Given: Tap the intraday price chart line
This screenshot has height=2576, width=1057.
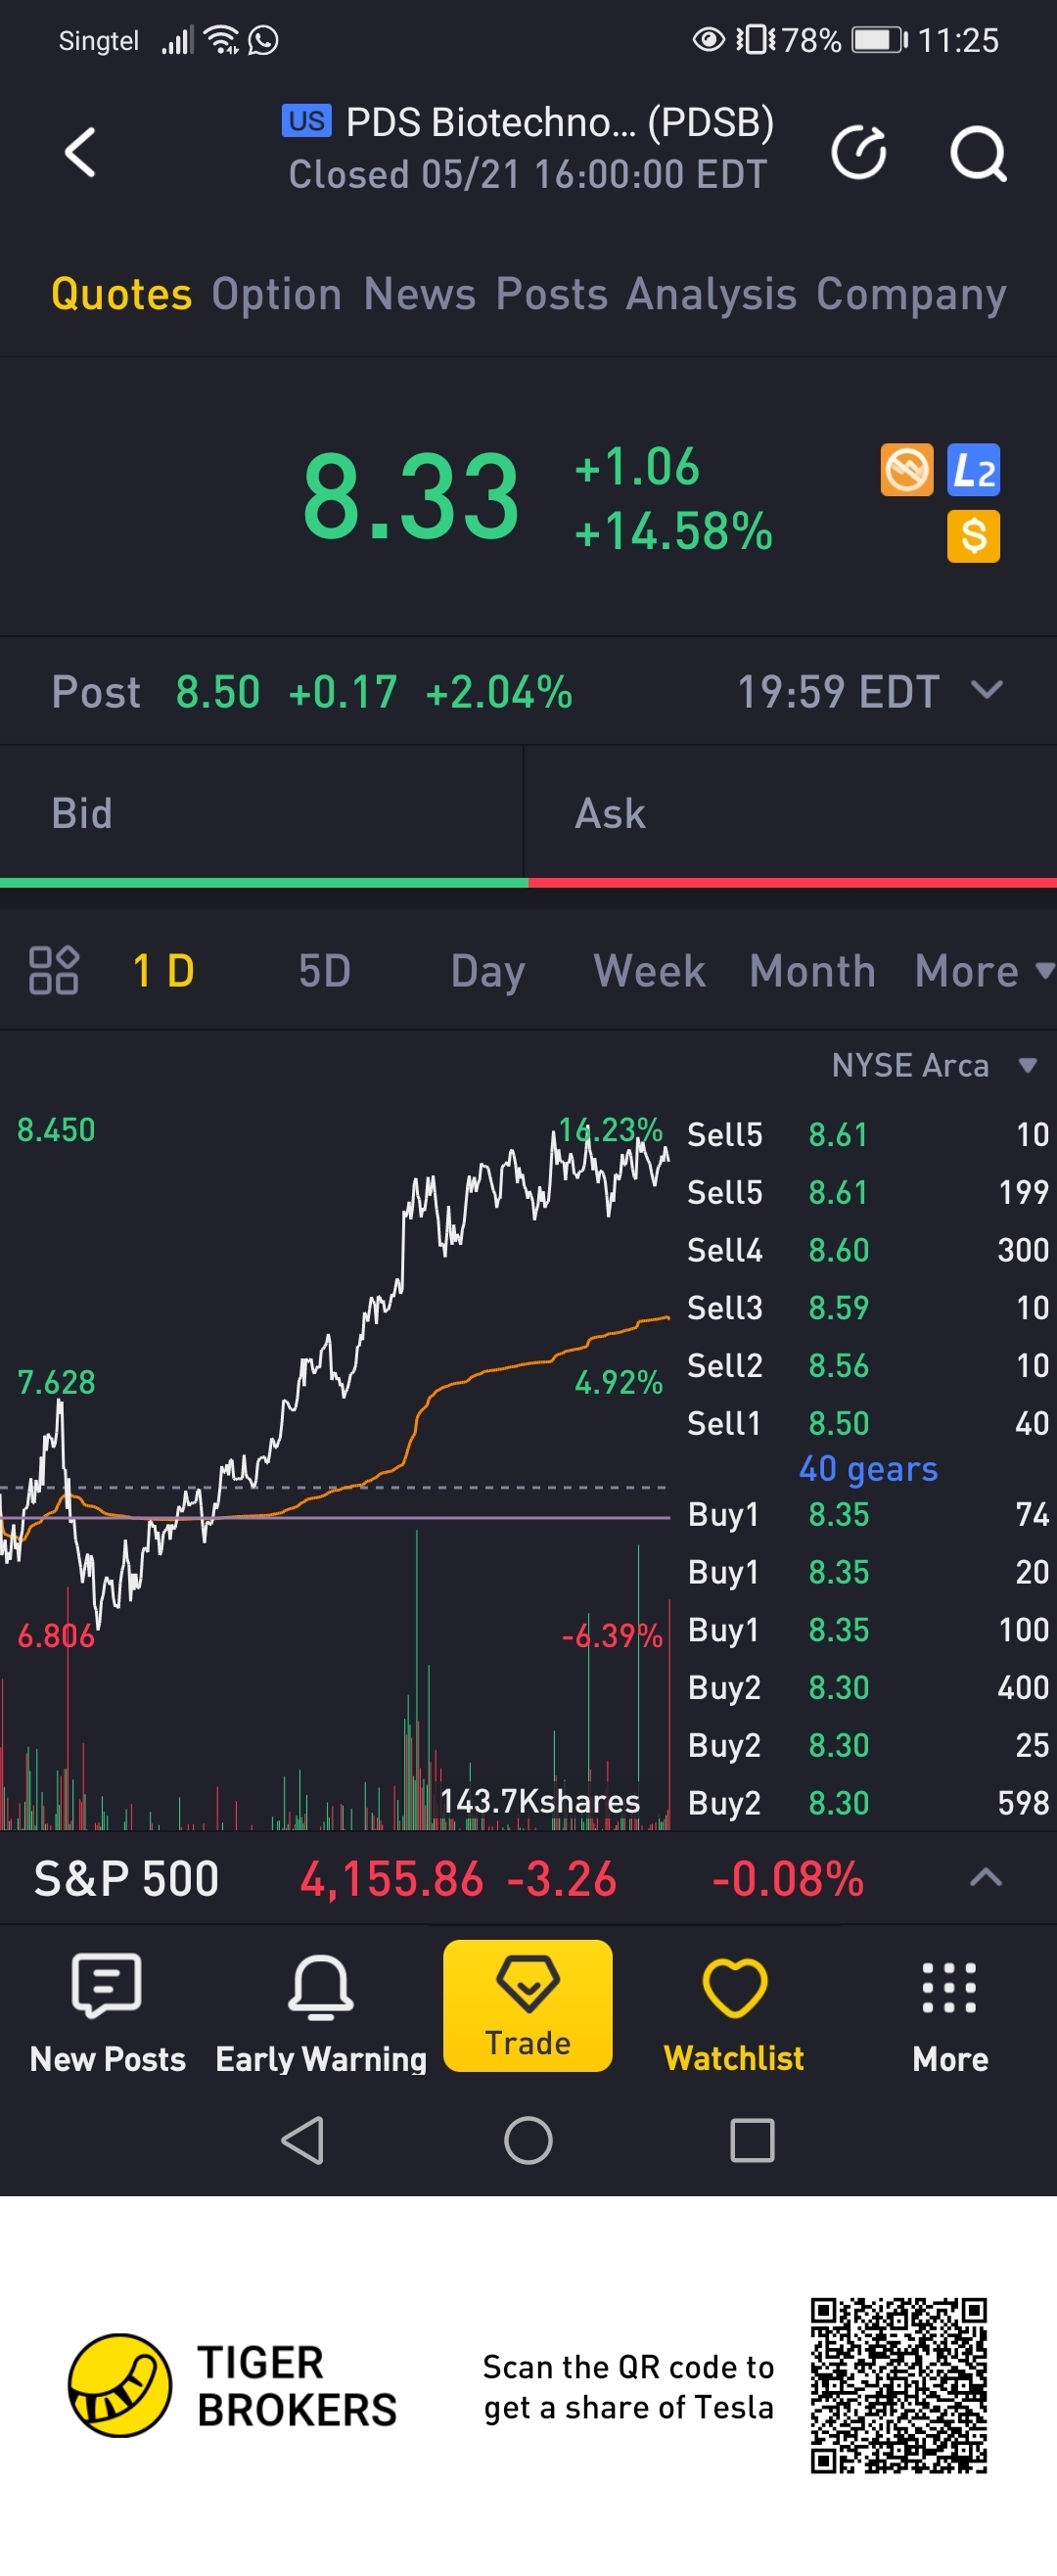Looking at the screenshot, I should pyautogui.click(x=335, y=1380).
